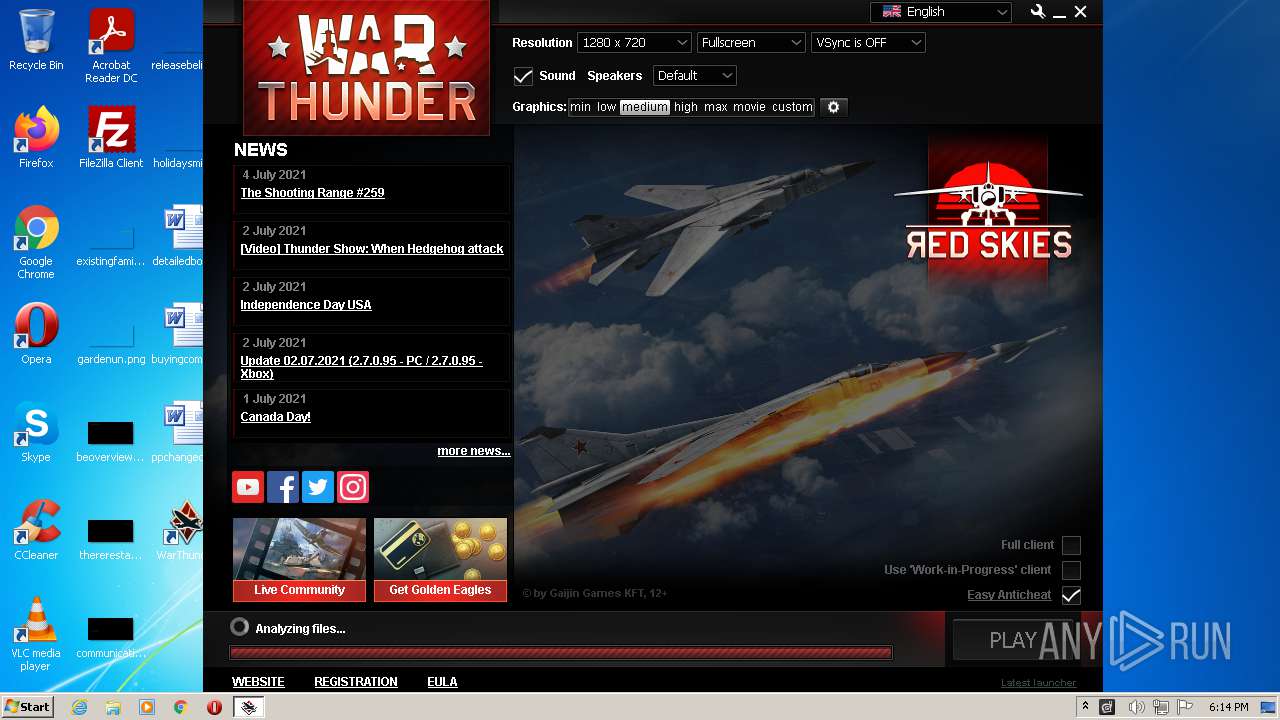Enable Use 'Work-in-Progress' client checkbox
This screenshot has width=1280, height=720.
click(x=1071, y=570)
